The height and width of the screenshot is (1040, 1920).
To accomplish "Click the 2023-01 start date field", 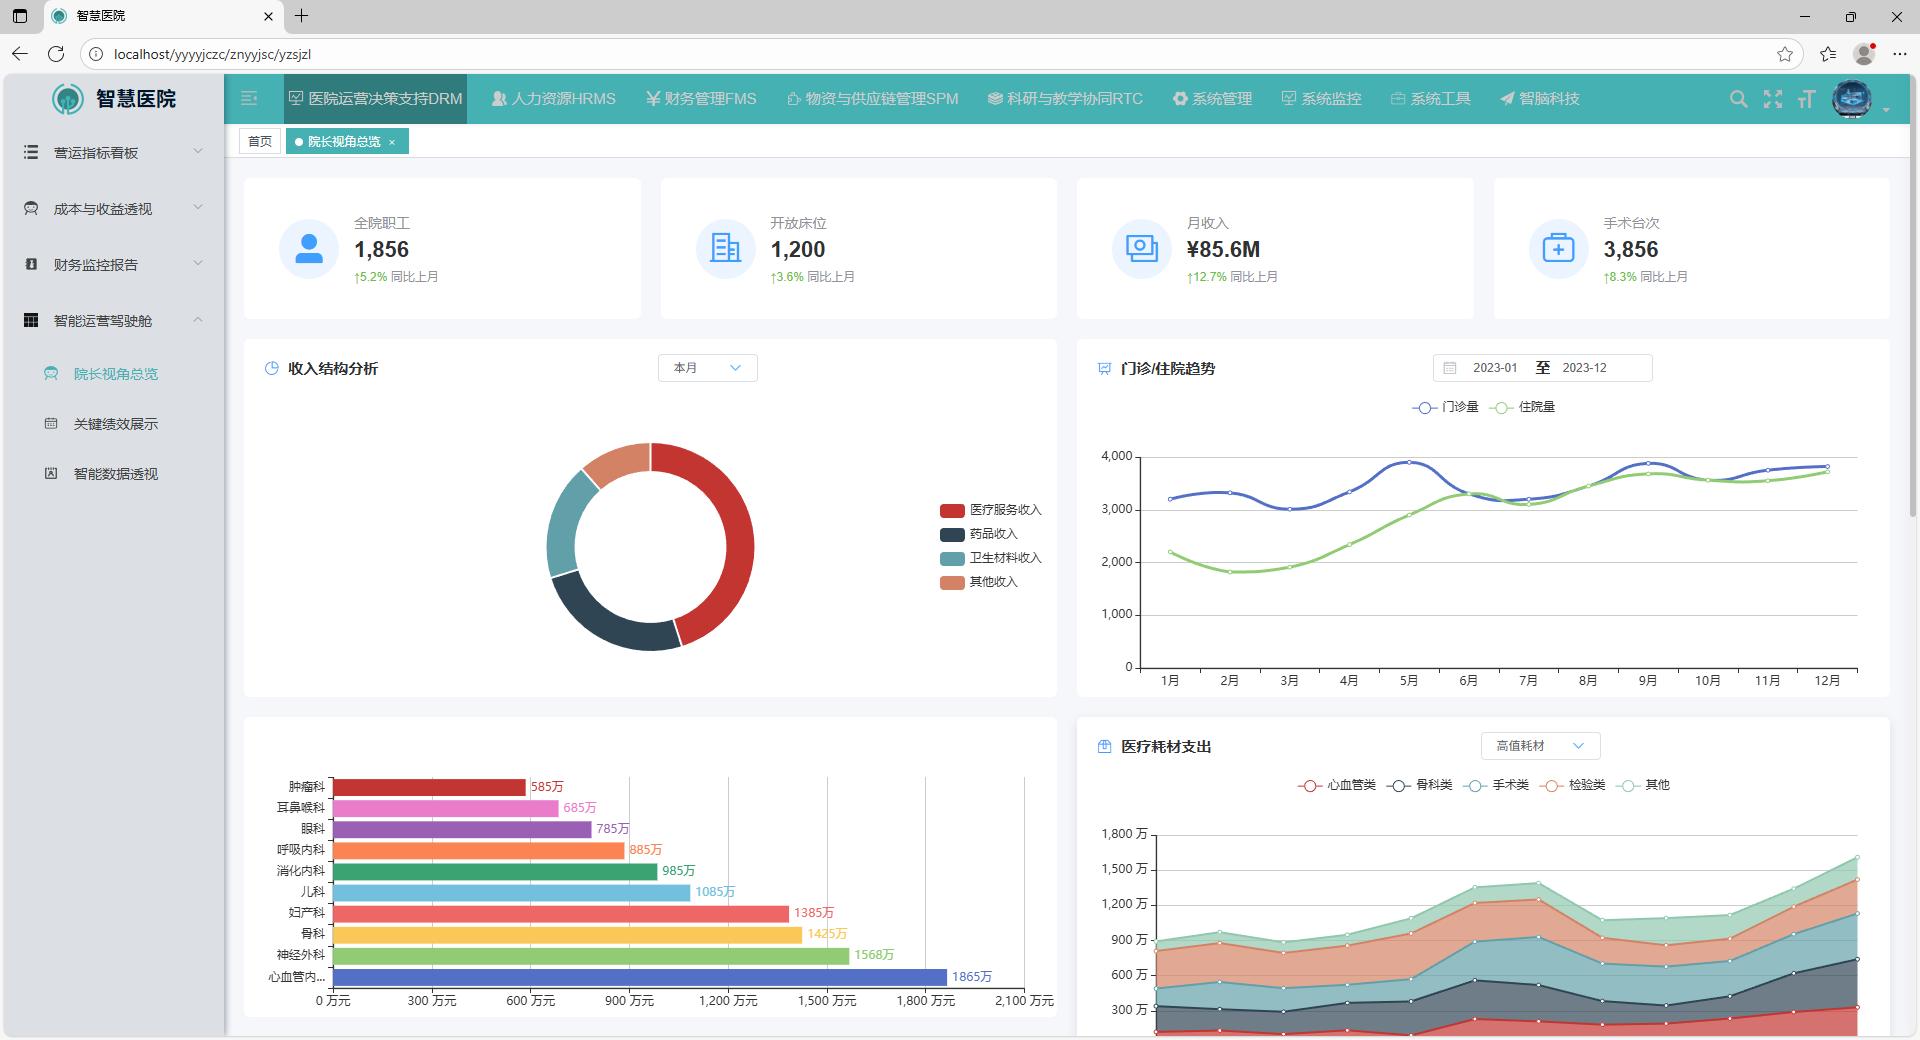I will click(1494, 368).
